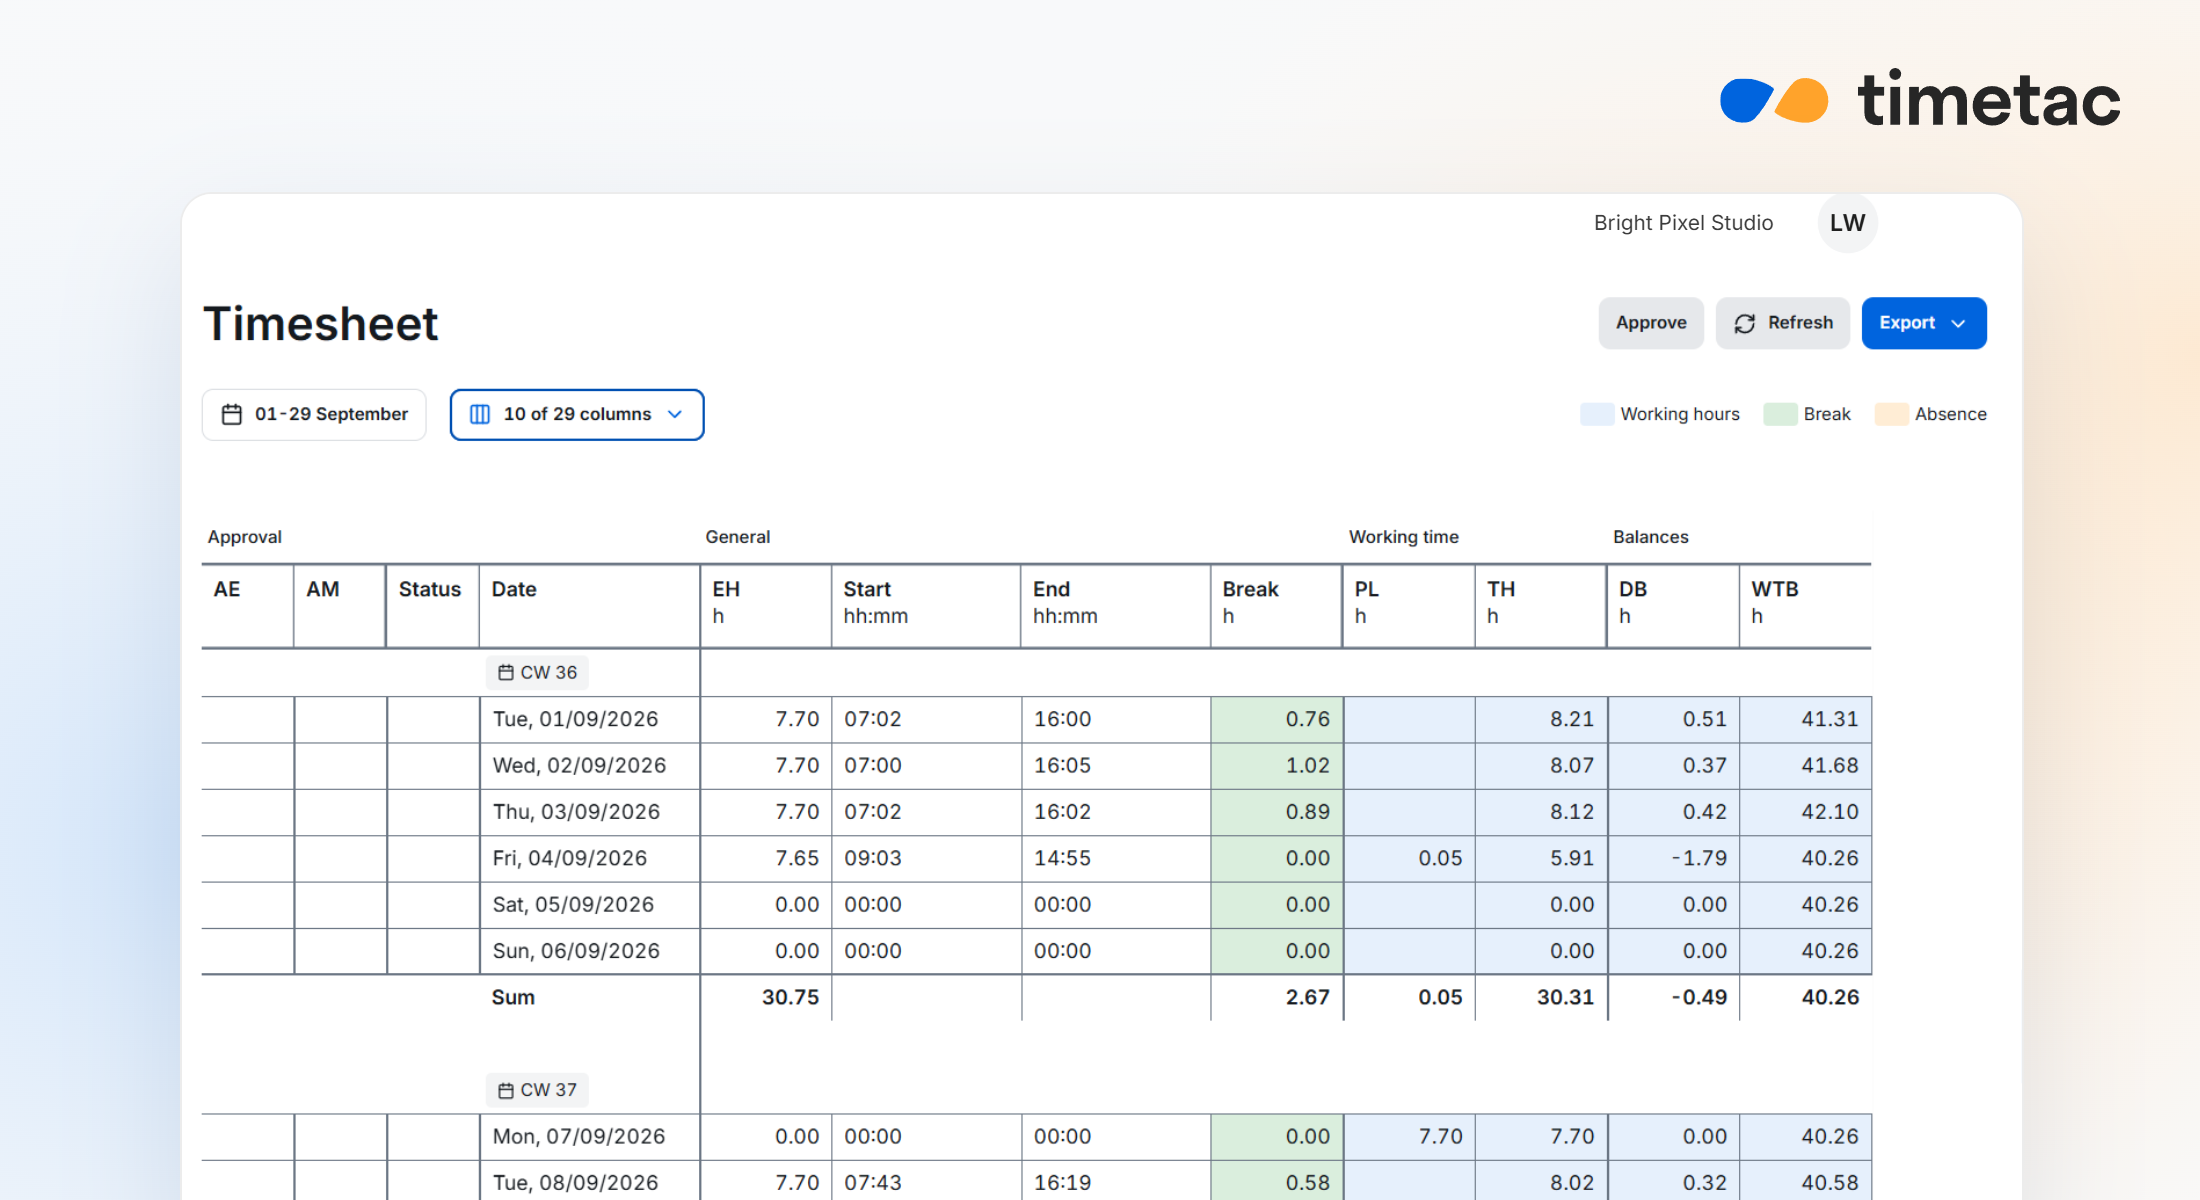Click the TH column header
Screen dimensions: 2200x1200
1541,605
